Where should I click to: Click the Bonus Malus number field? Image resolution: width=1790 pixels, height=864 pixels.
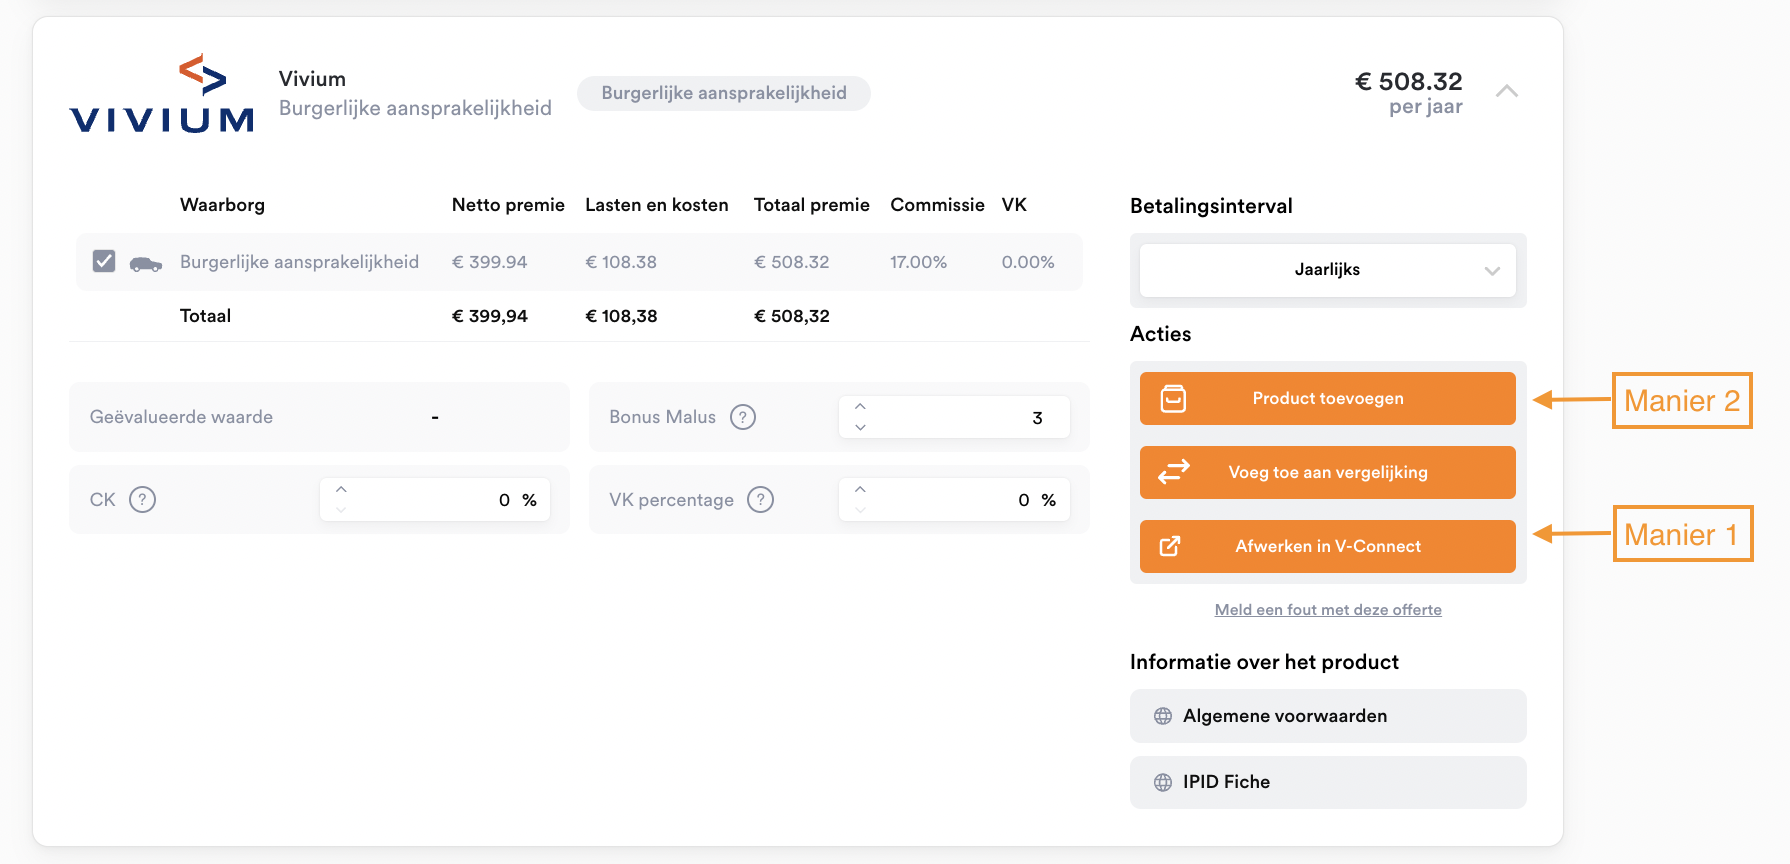(x=954, y=417)
